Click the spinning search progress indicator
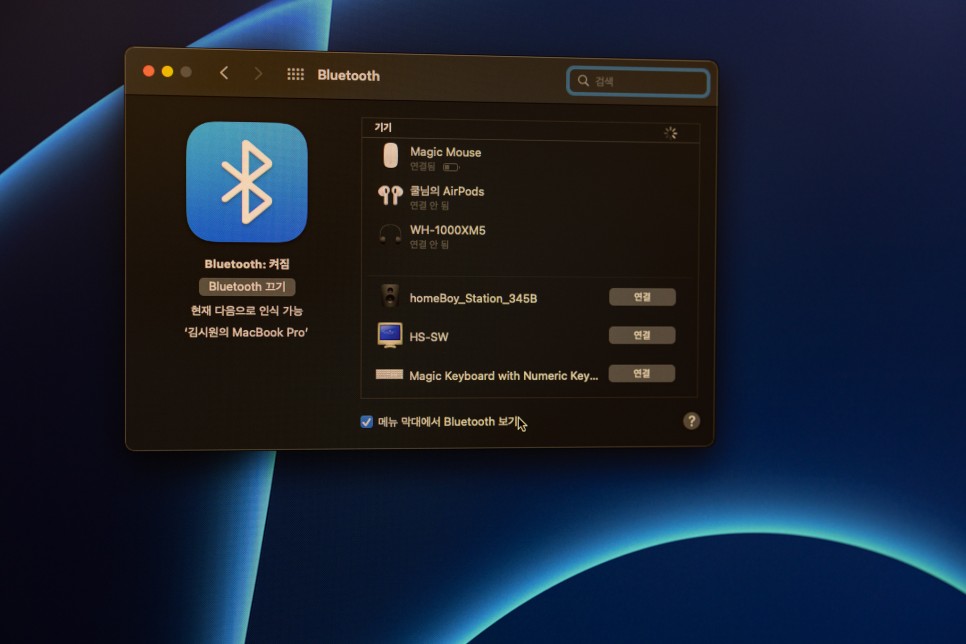Viewport: 966px width, 644px height. (671, 132)
